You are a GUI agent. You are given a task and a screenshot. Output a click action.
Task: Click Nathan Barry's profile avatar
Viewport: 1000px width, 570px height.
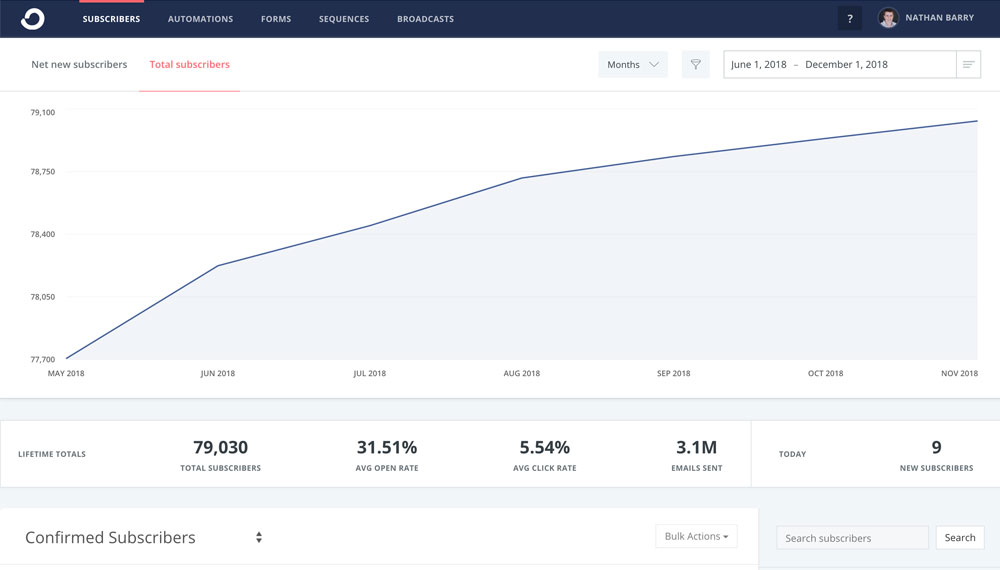click(x=888, y=18)
